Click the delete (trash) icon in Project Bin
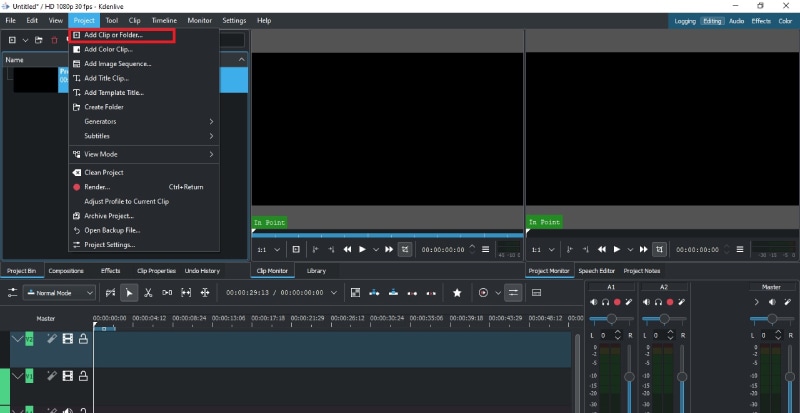Image resolution: width=800 pixels, height=413 pixels. pos(55,40)
